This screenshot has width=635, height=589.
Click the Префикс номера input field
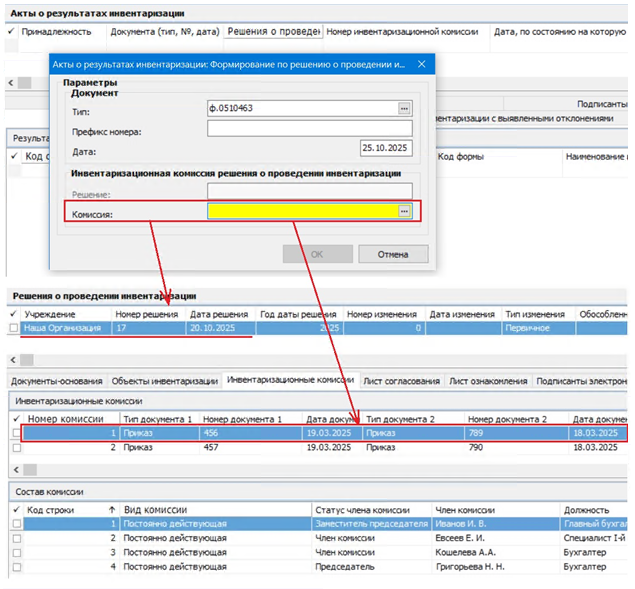(x=309, y=128)
